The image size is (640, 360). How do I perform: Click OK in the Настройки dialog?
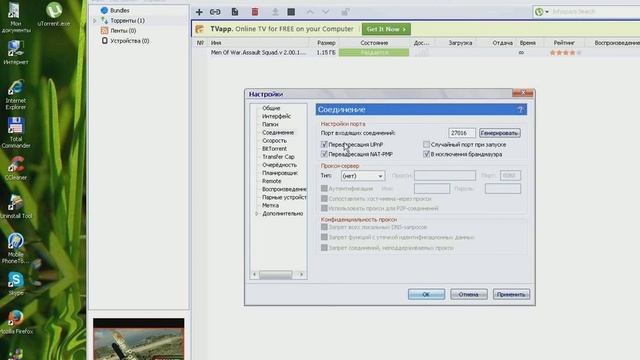426,294
